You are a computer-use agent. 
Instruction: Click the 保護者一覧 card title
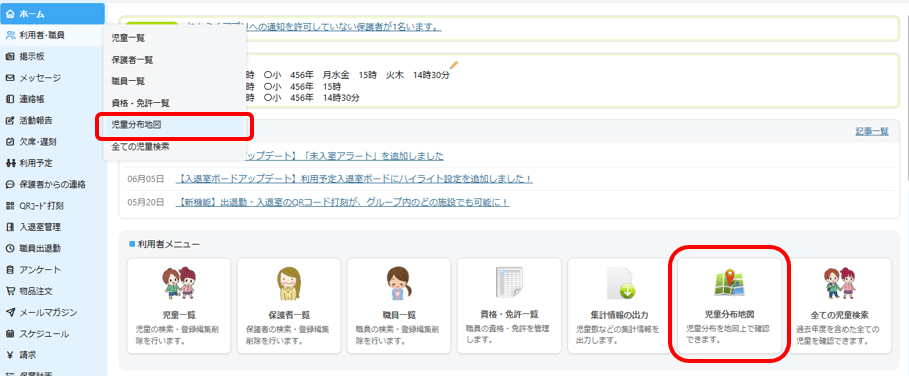(x=289, y=315)
